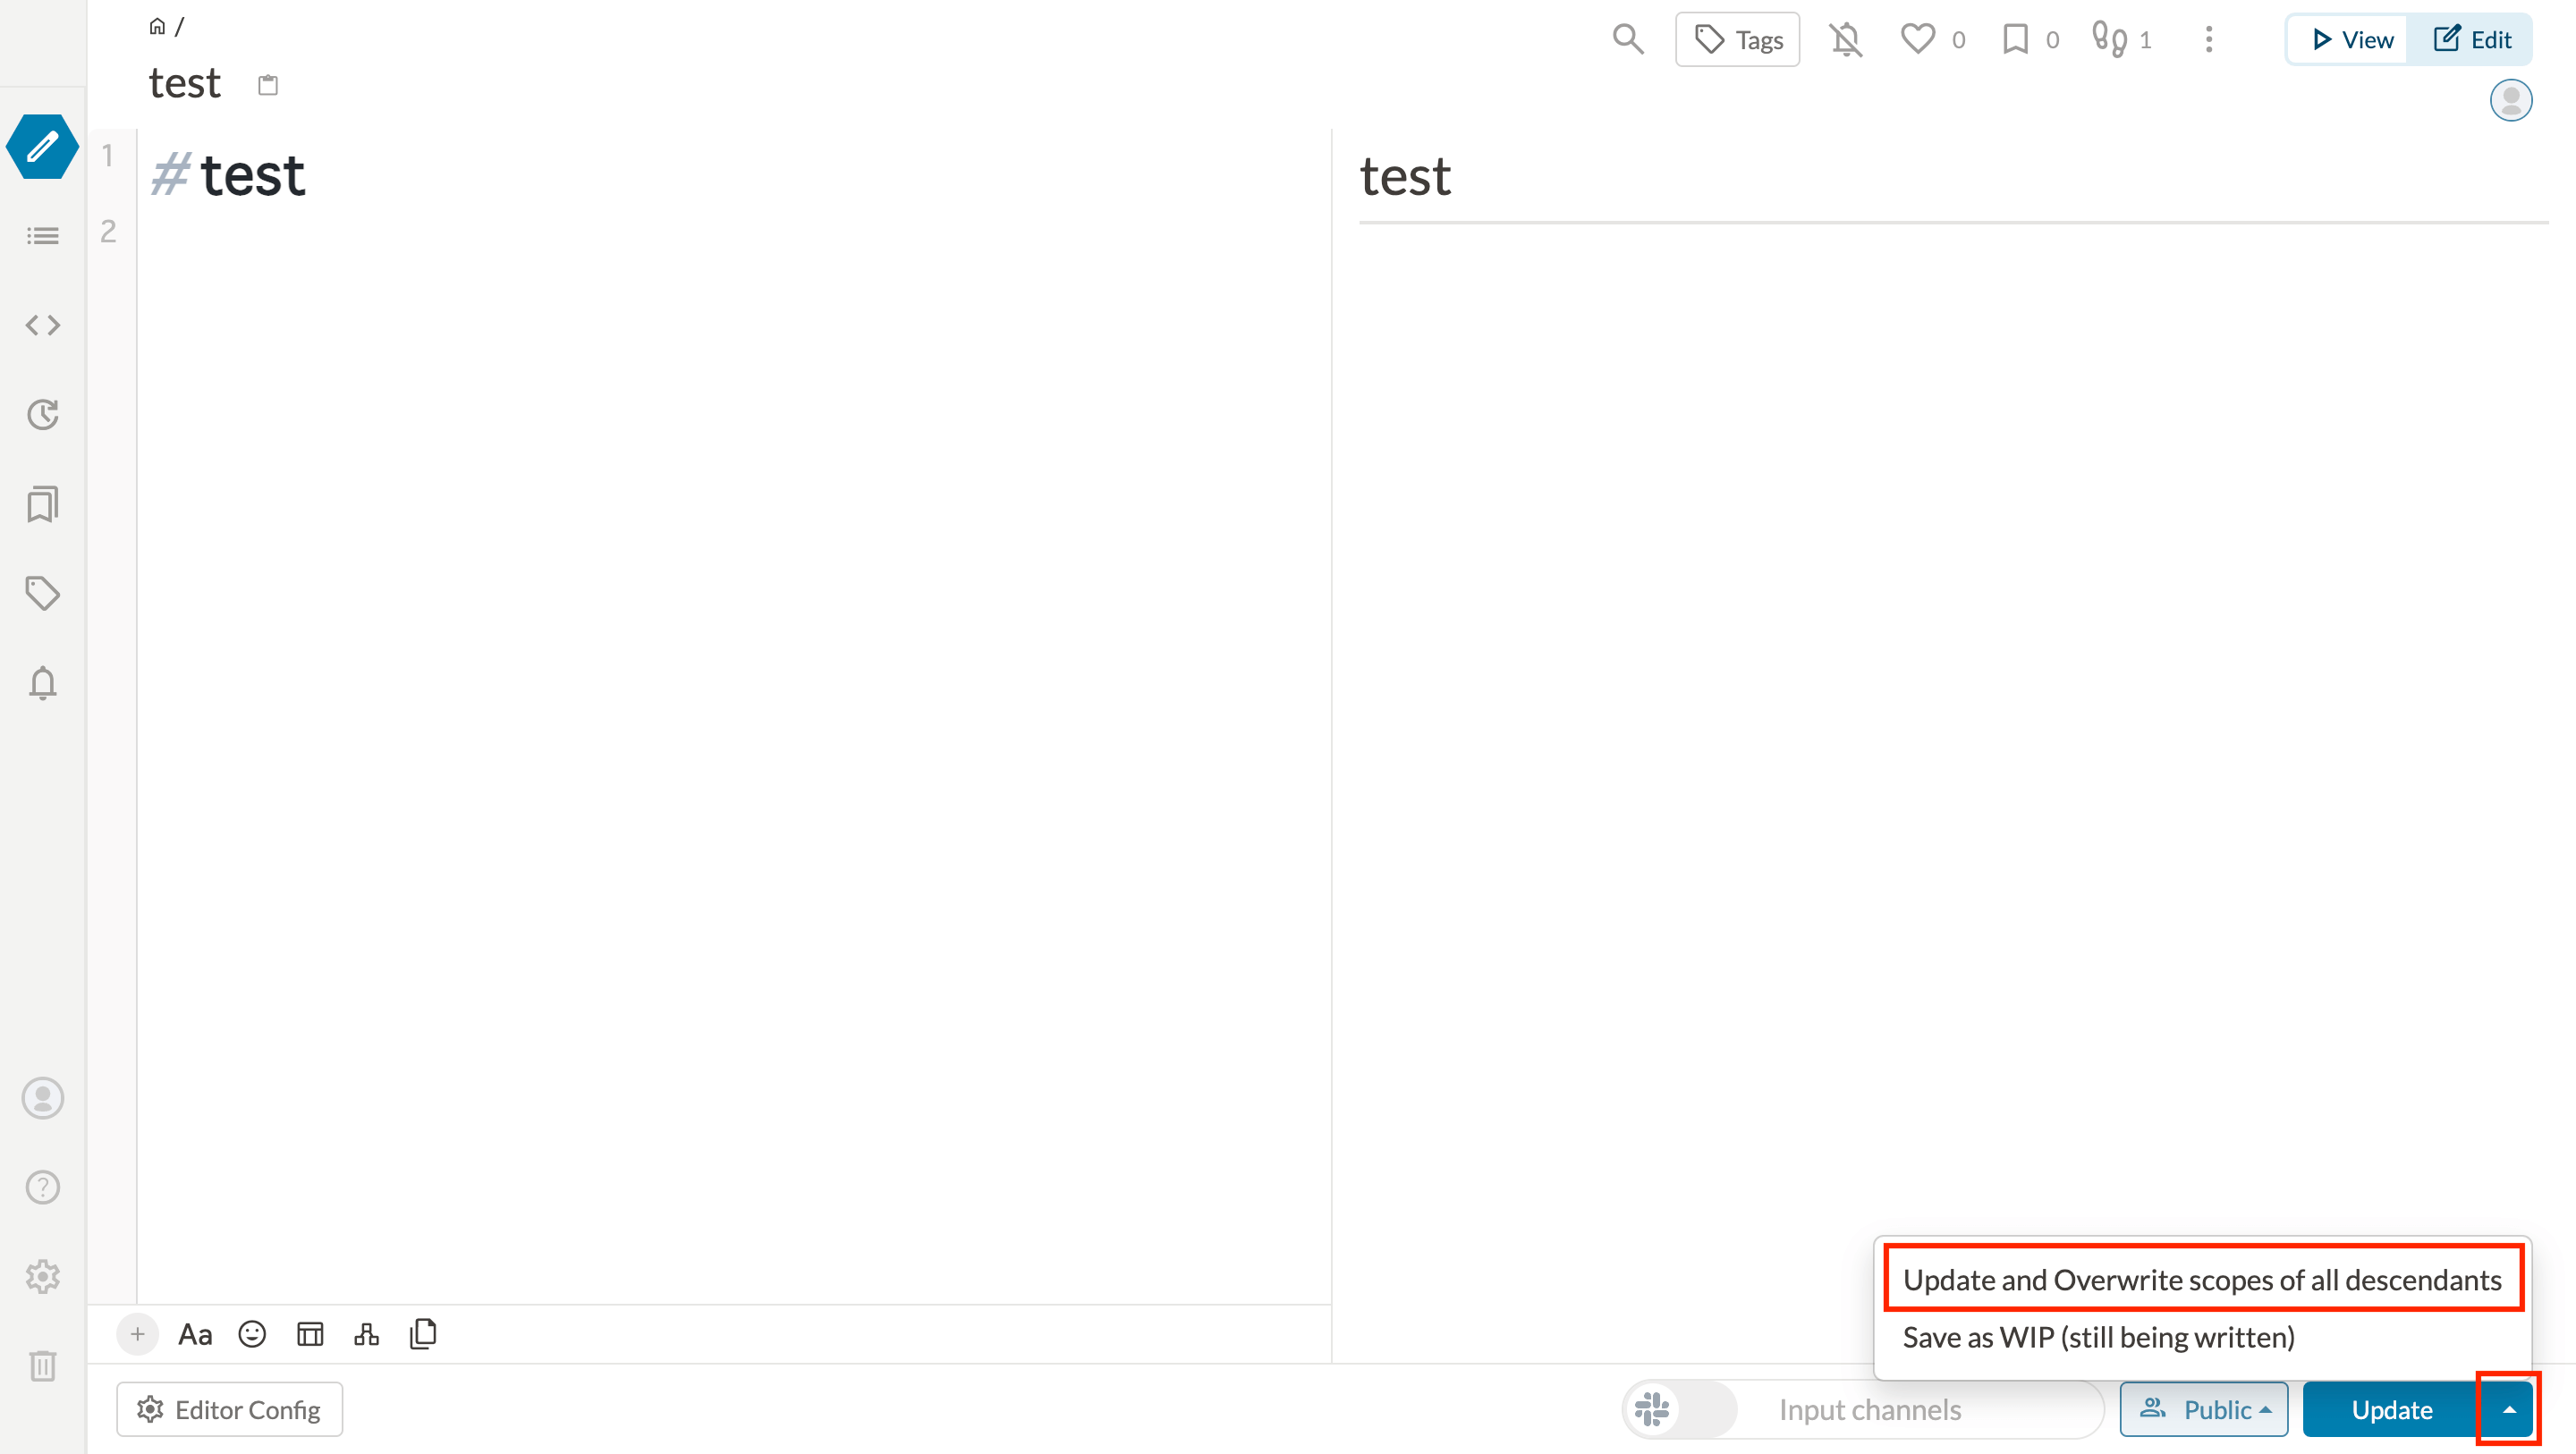
Task: Click the GROWI pencil logo icon
Action: pos(42,147)
